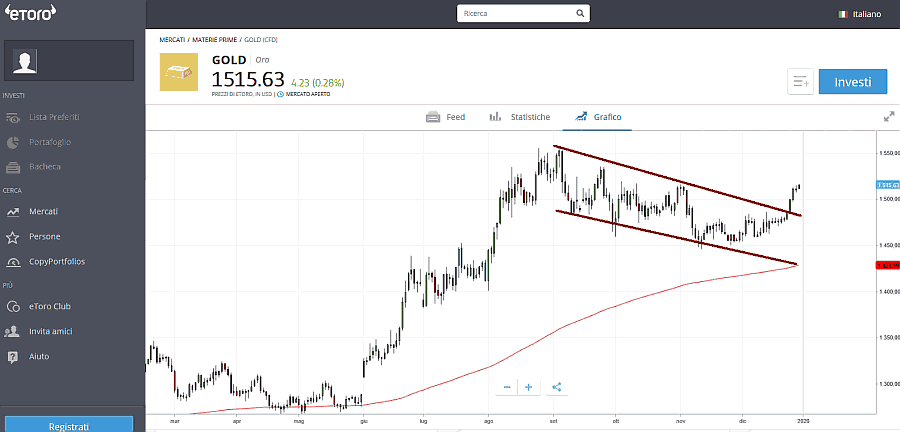Click in the Ricerca search field

515,15
